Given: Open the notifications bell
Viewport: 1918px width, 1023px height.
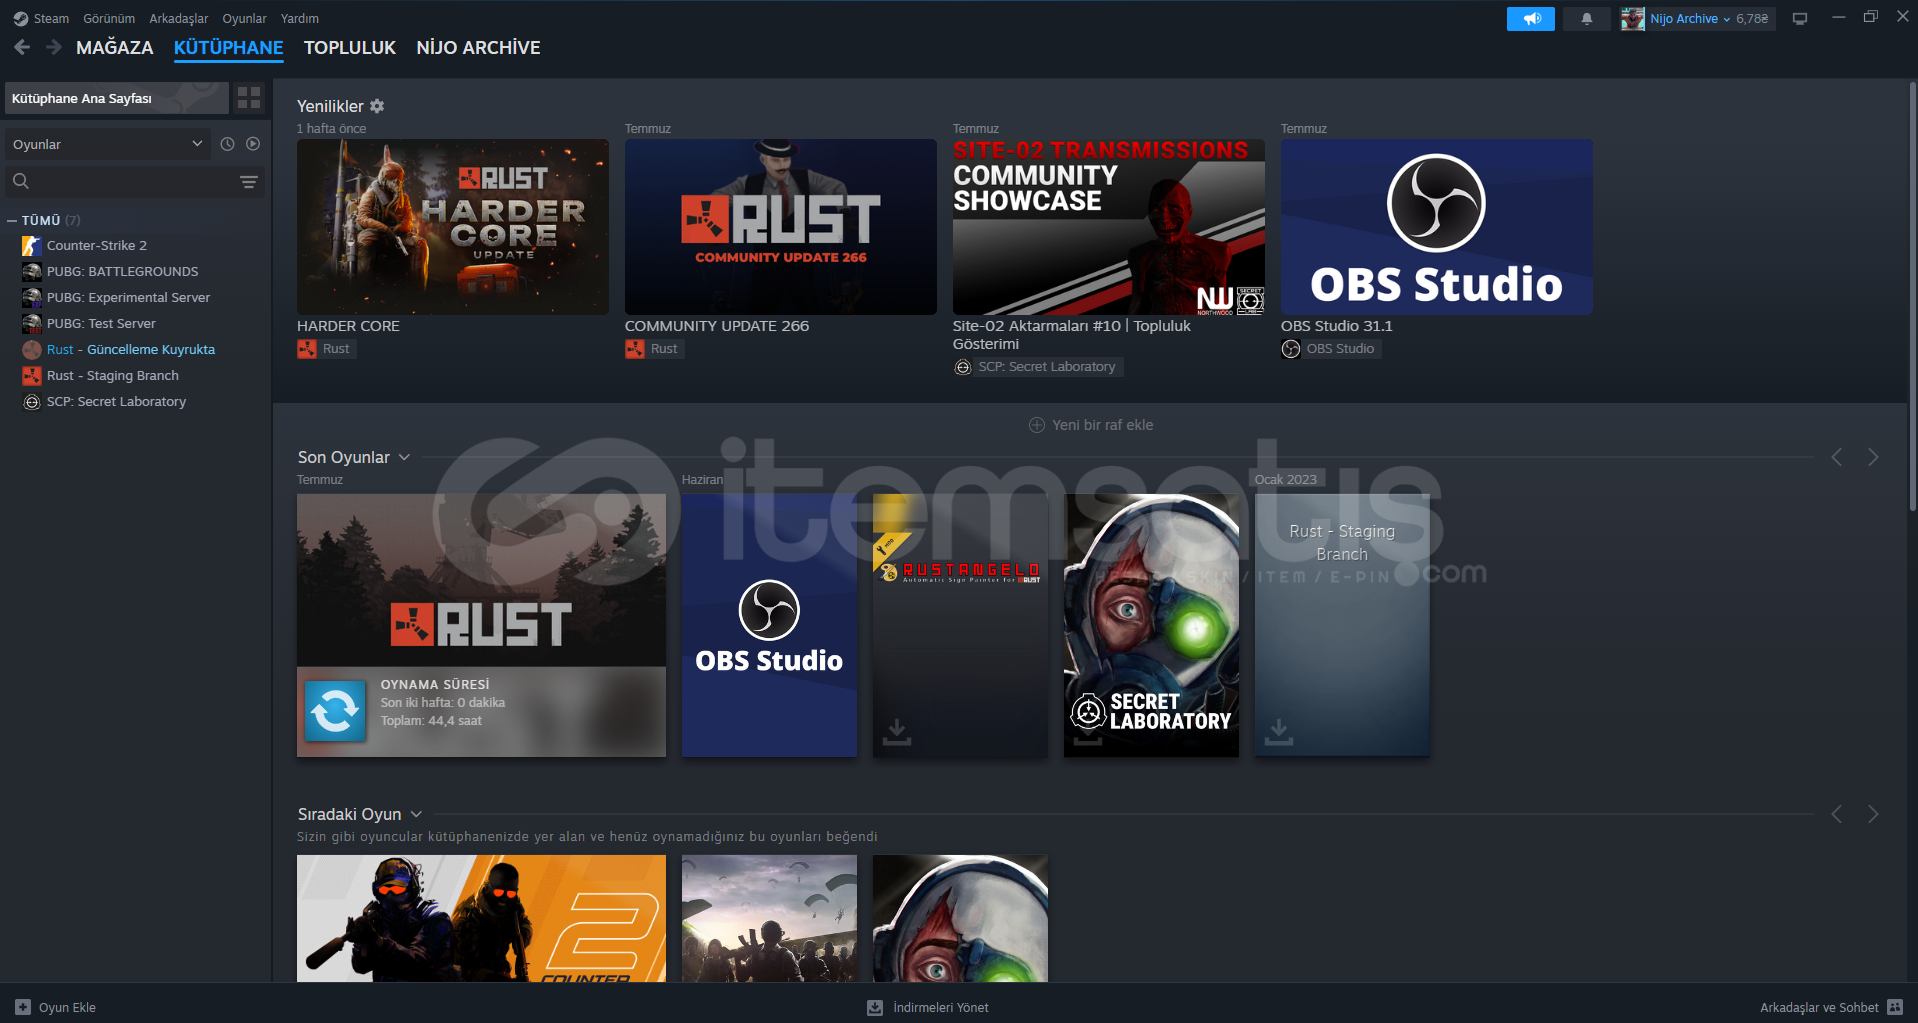Looking at the screenshot, I should point(1586,19).
